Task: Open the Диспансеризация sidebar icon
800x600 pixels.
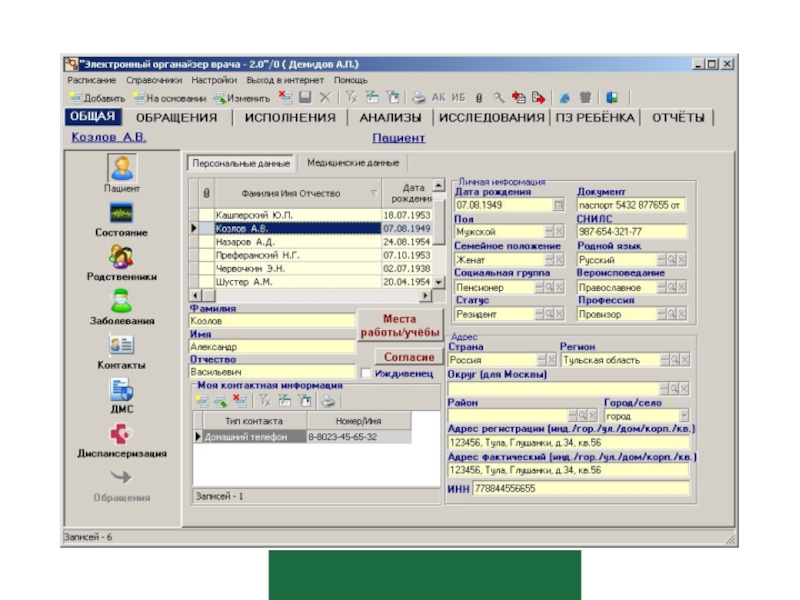Action: tap(121, 434)
